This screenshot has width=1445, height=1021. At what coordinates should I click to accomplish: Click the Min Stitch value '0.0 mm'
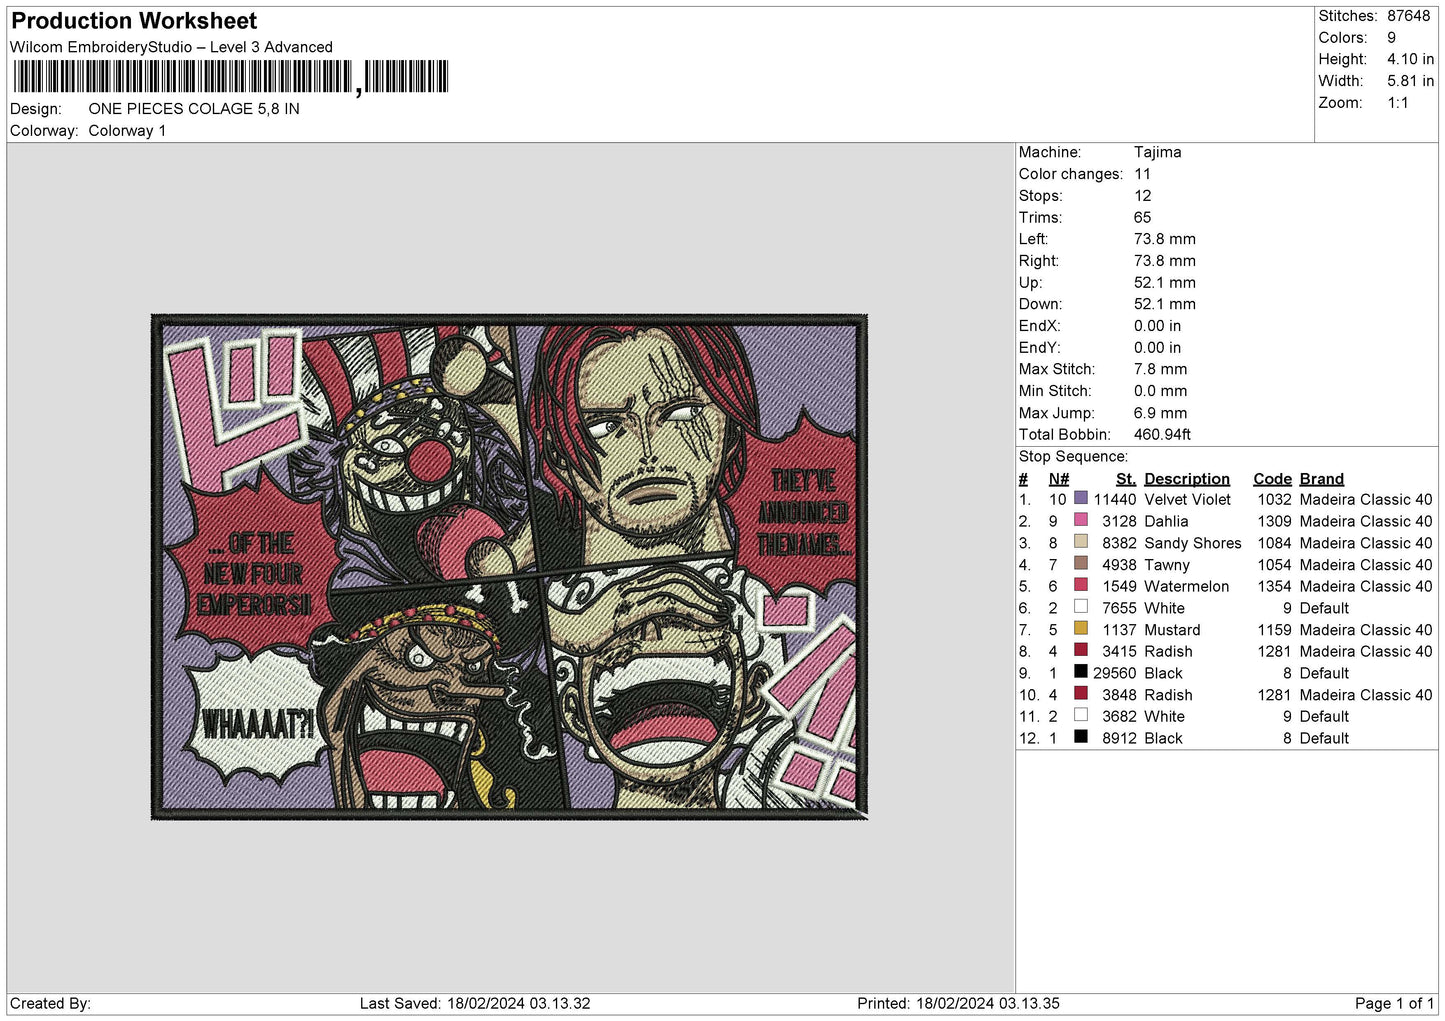click(1161, 391)
